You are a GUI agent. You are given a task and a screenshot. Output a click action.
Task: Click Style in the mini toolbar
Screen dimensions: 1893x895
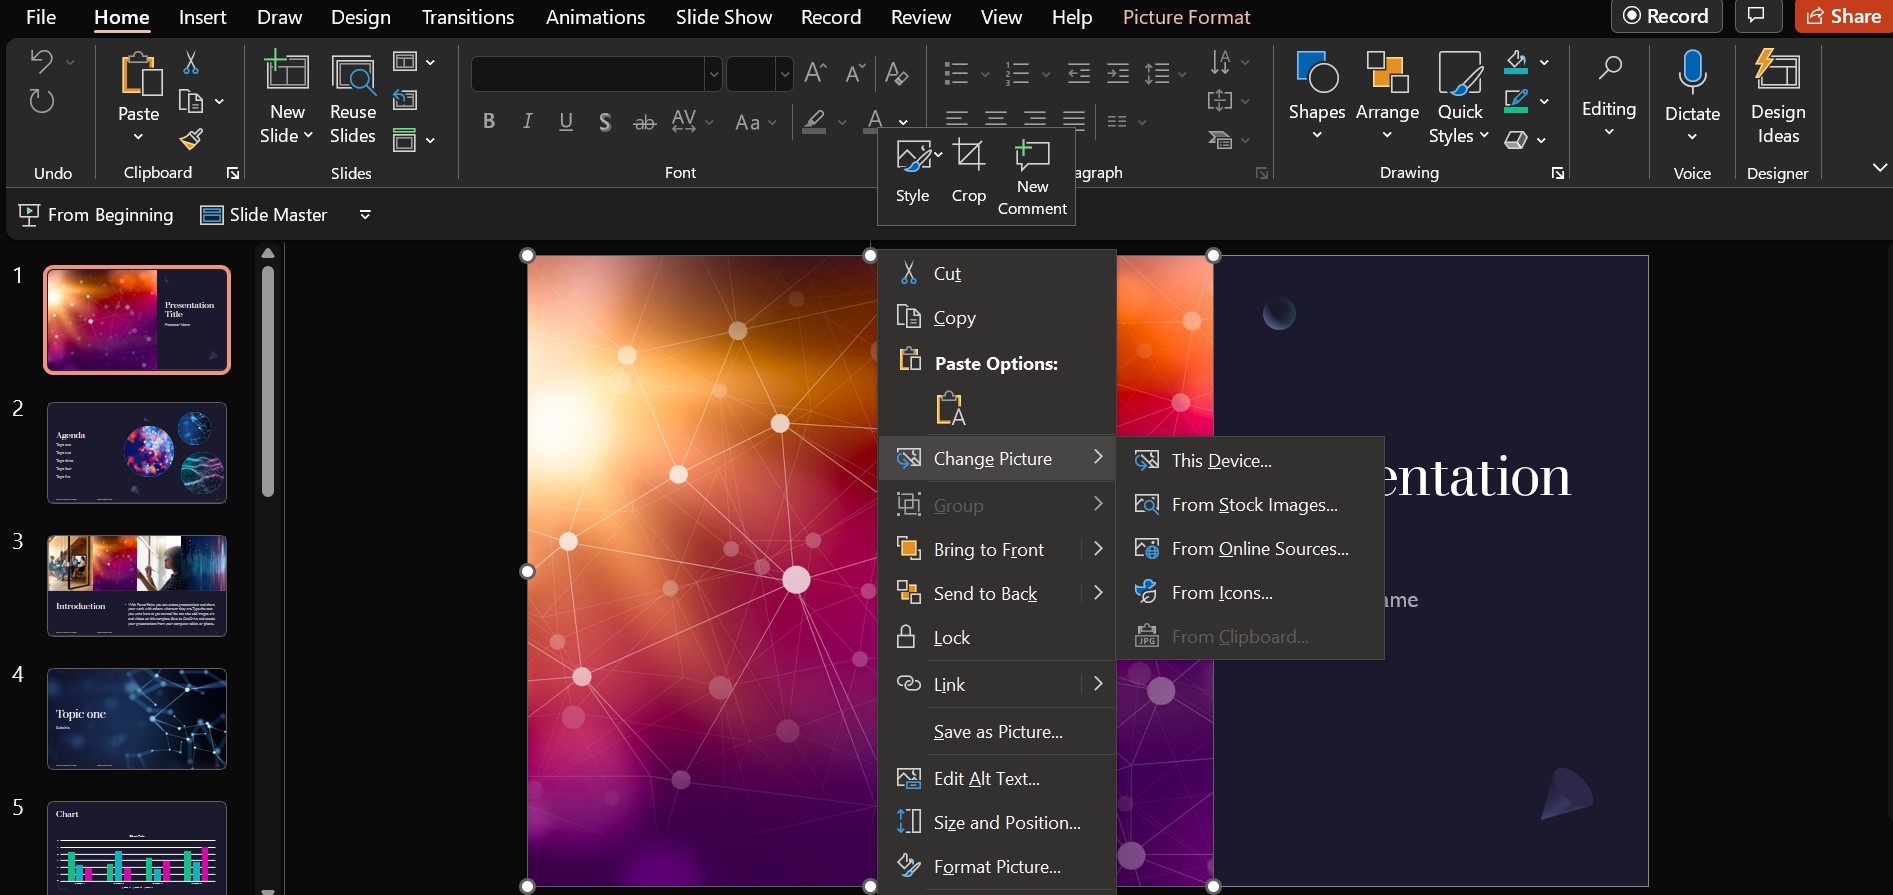click(x=913, y=171)
